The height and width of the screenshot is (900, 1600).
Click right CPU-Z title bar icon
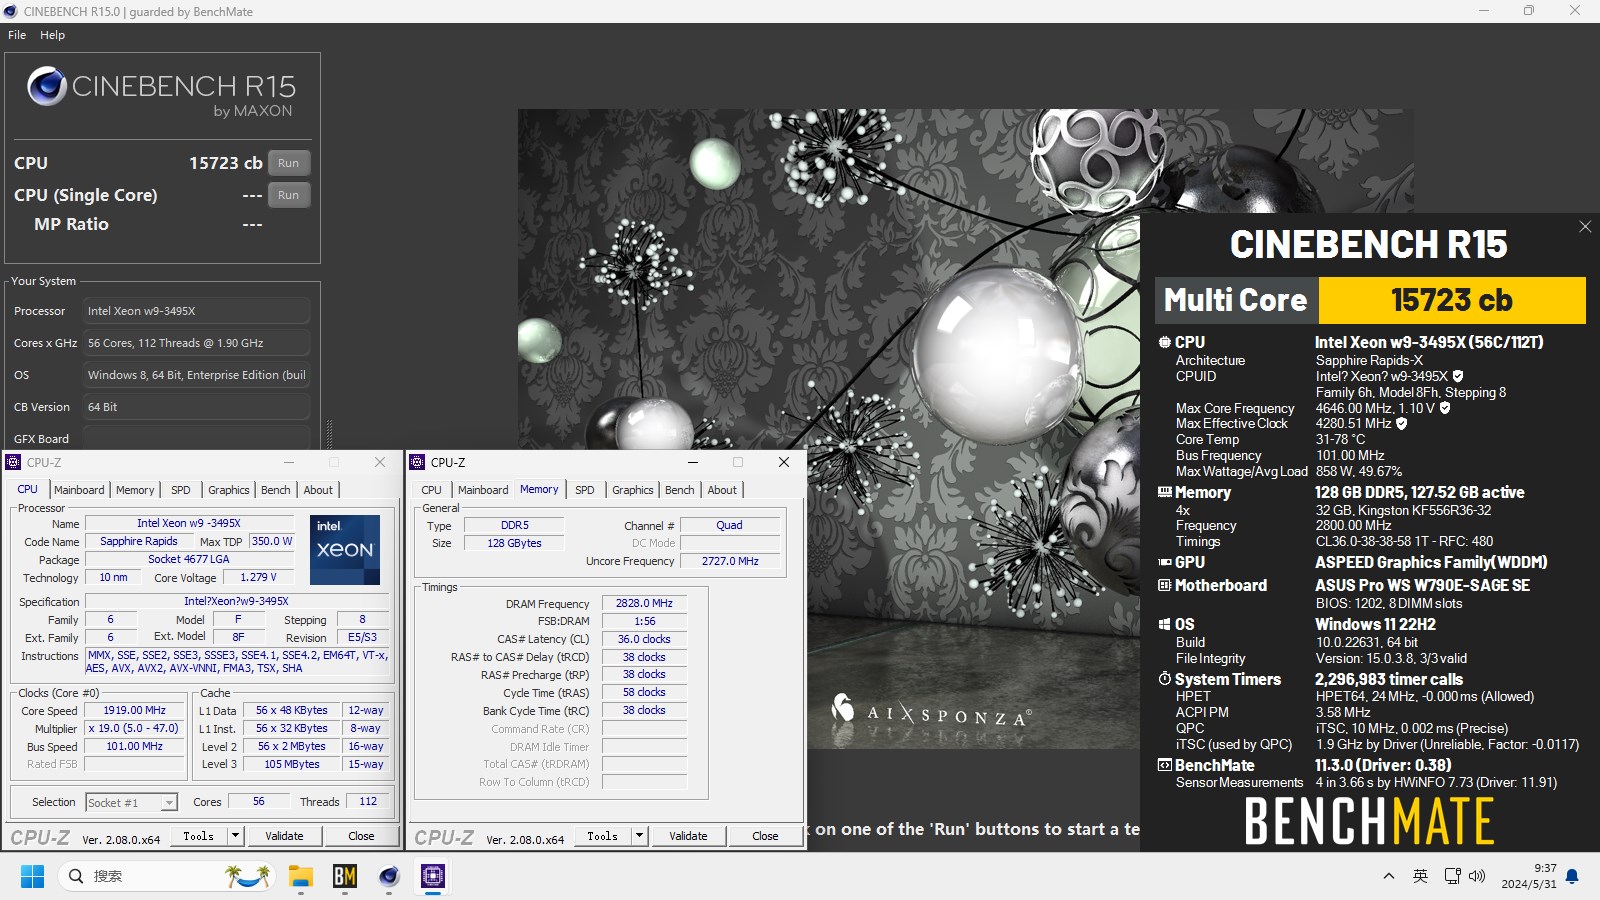click(418, 462)
